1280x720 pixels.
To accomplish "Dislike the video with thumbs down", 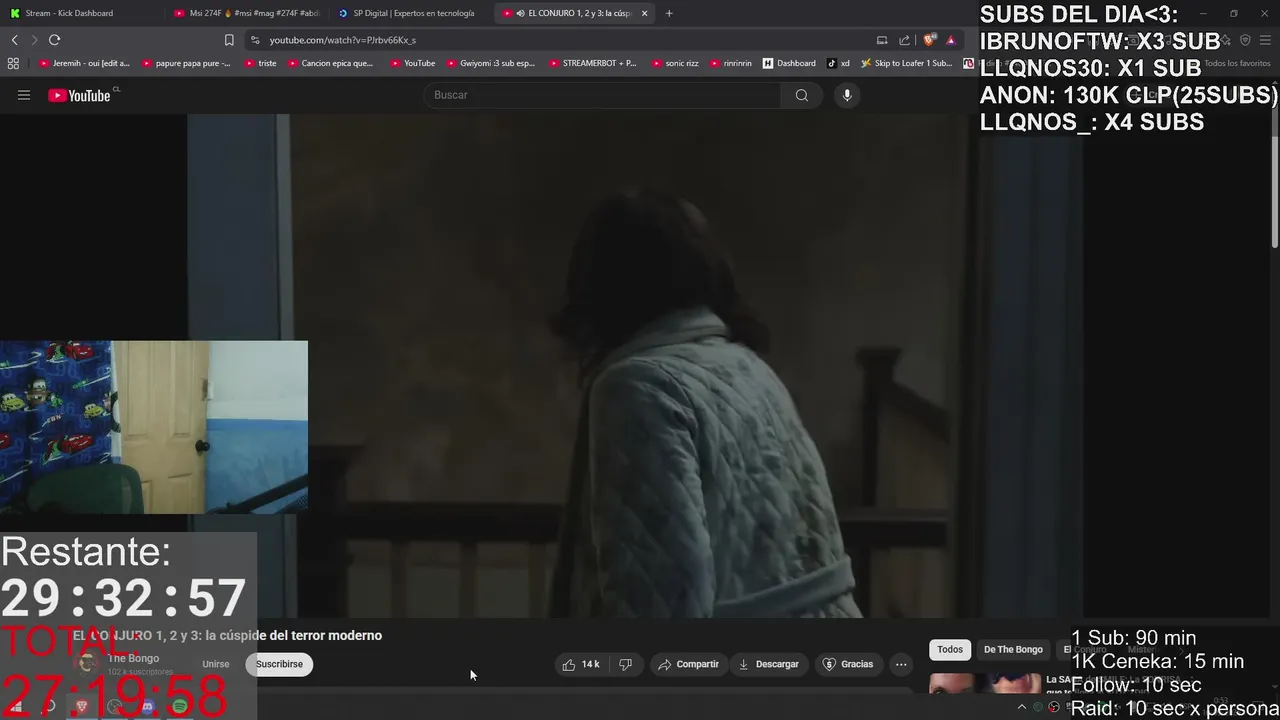I will click(626, 664).
